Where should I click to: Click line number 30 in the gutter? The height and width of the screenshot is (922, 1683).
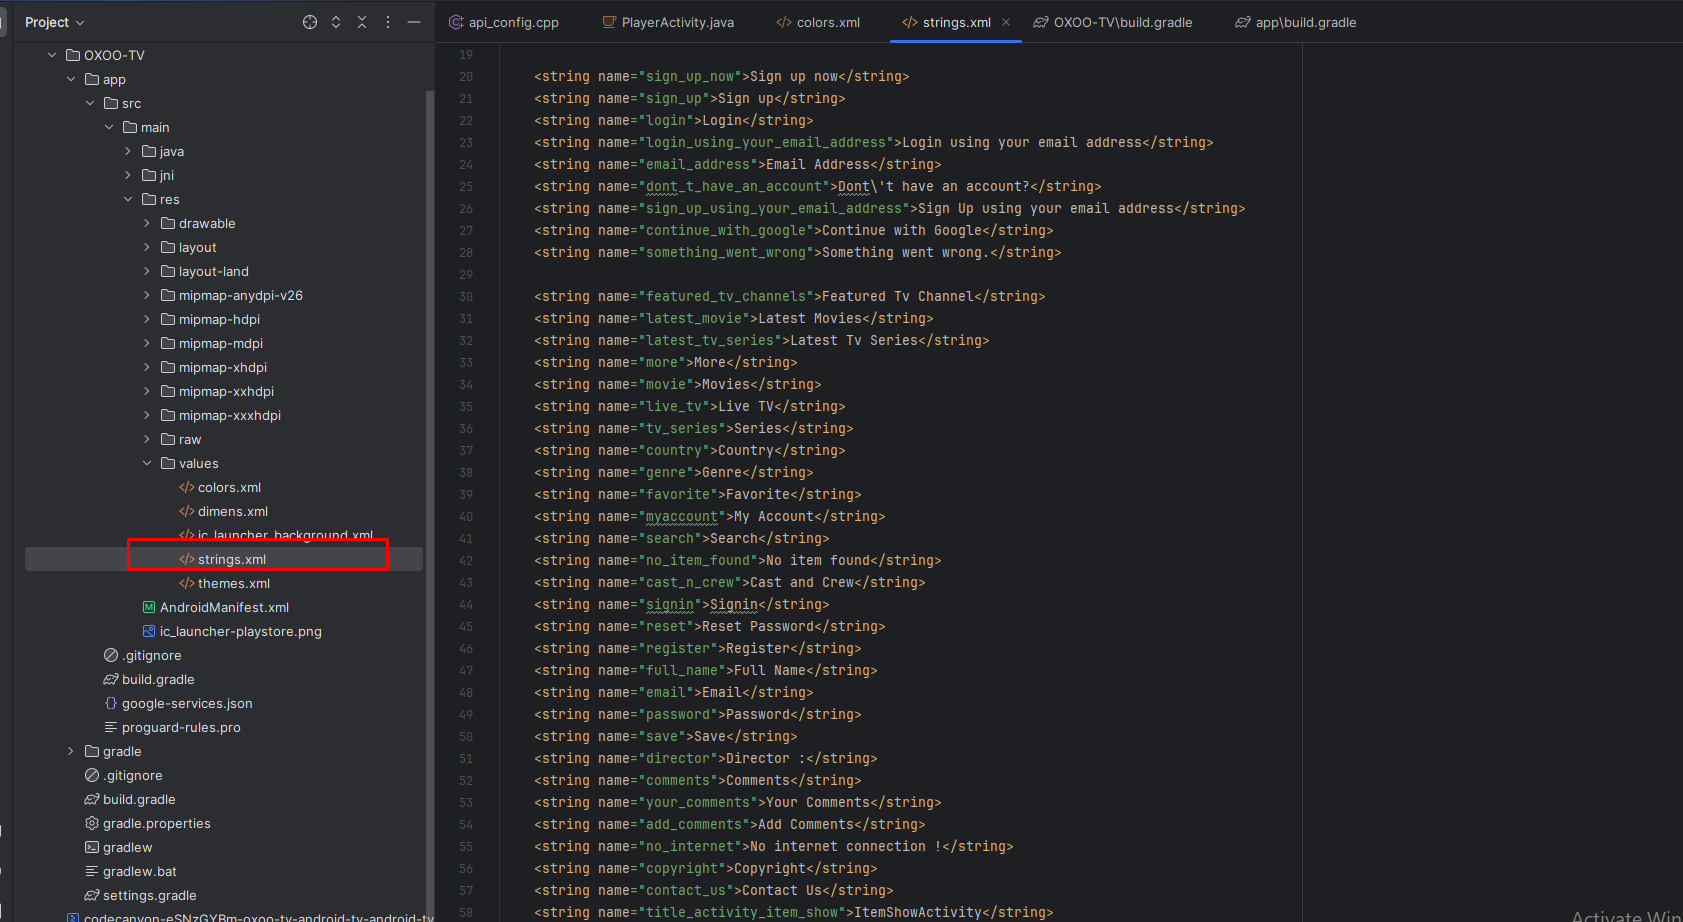466,297
